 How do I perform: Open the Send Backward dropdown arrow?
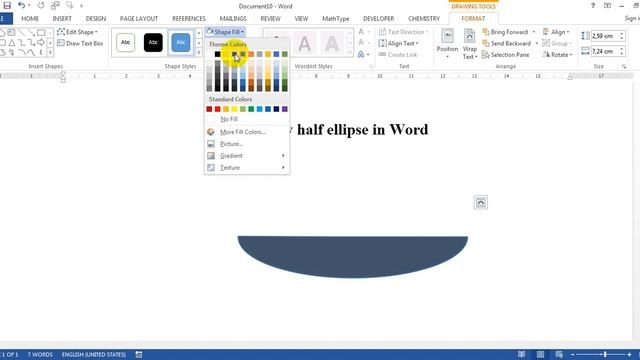click(536, 43)
